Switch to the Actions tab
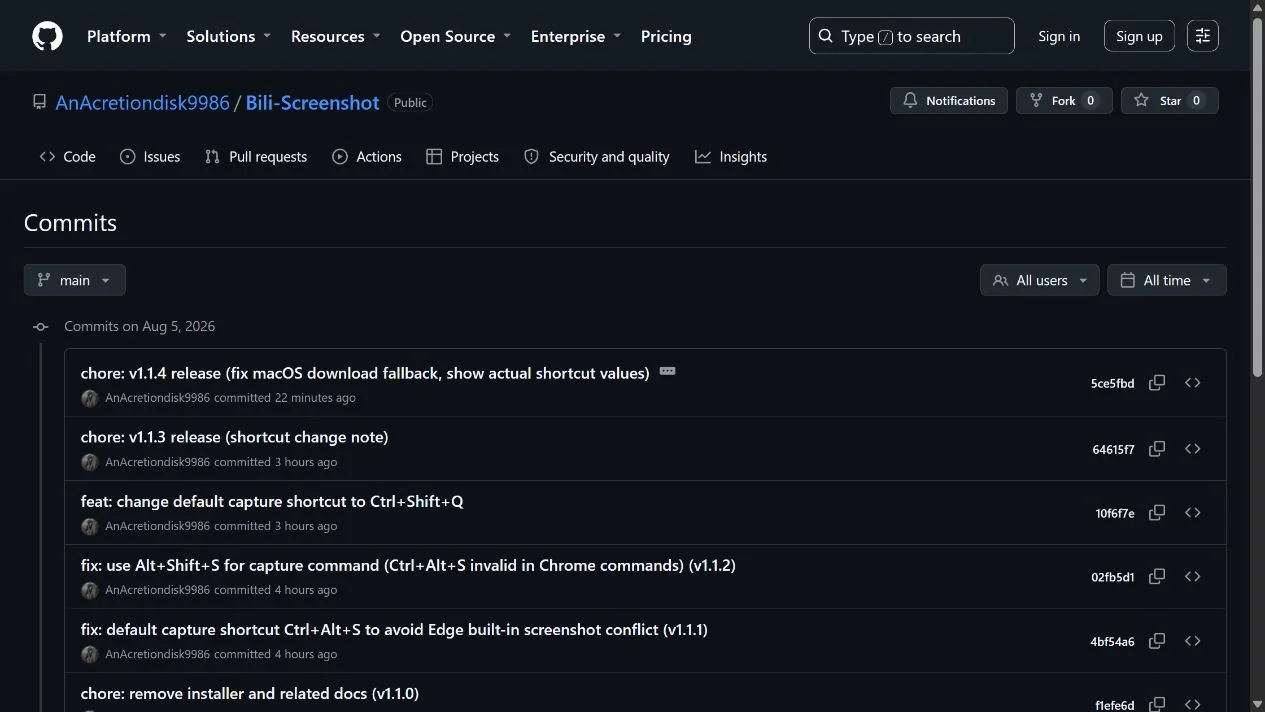 [x=367, y=157]
